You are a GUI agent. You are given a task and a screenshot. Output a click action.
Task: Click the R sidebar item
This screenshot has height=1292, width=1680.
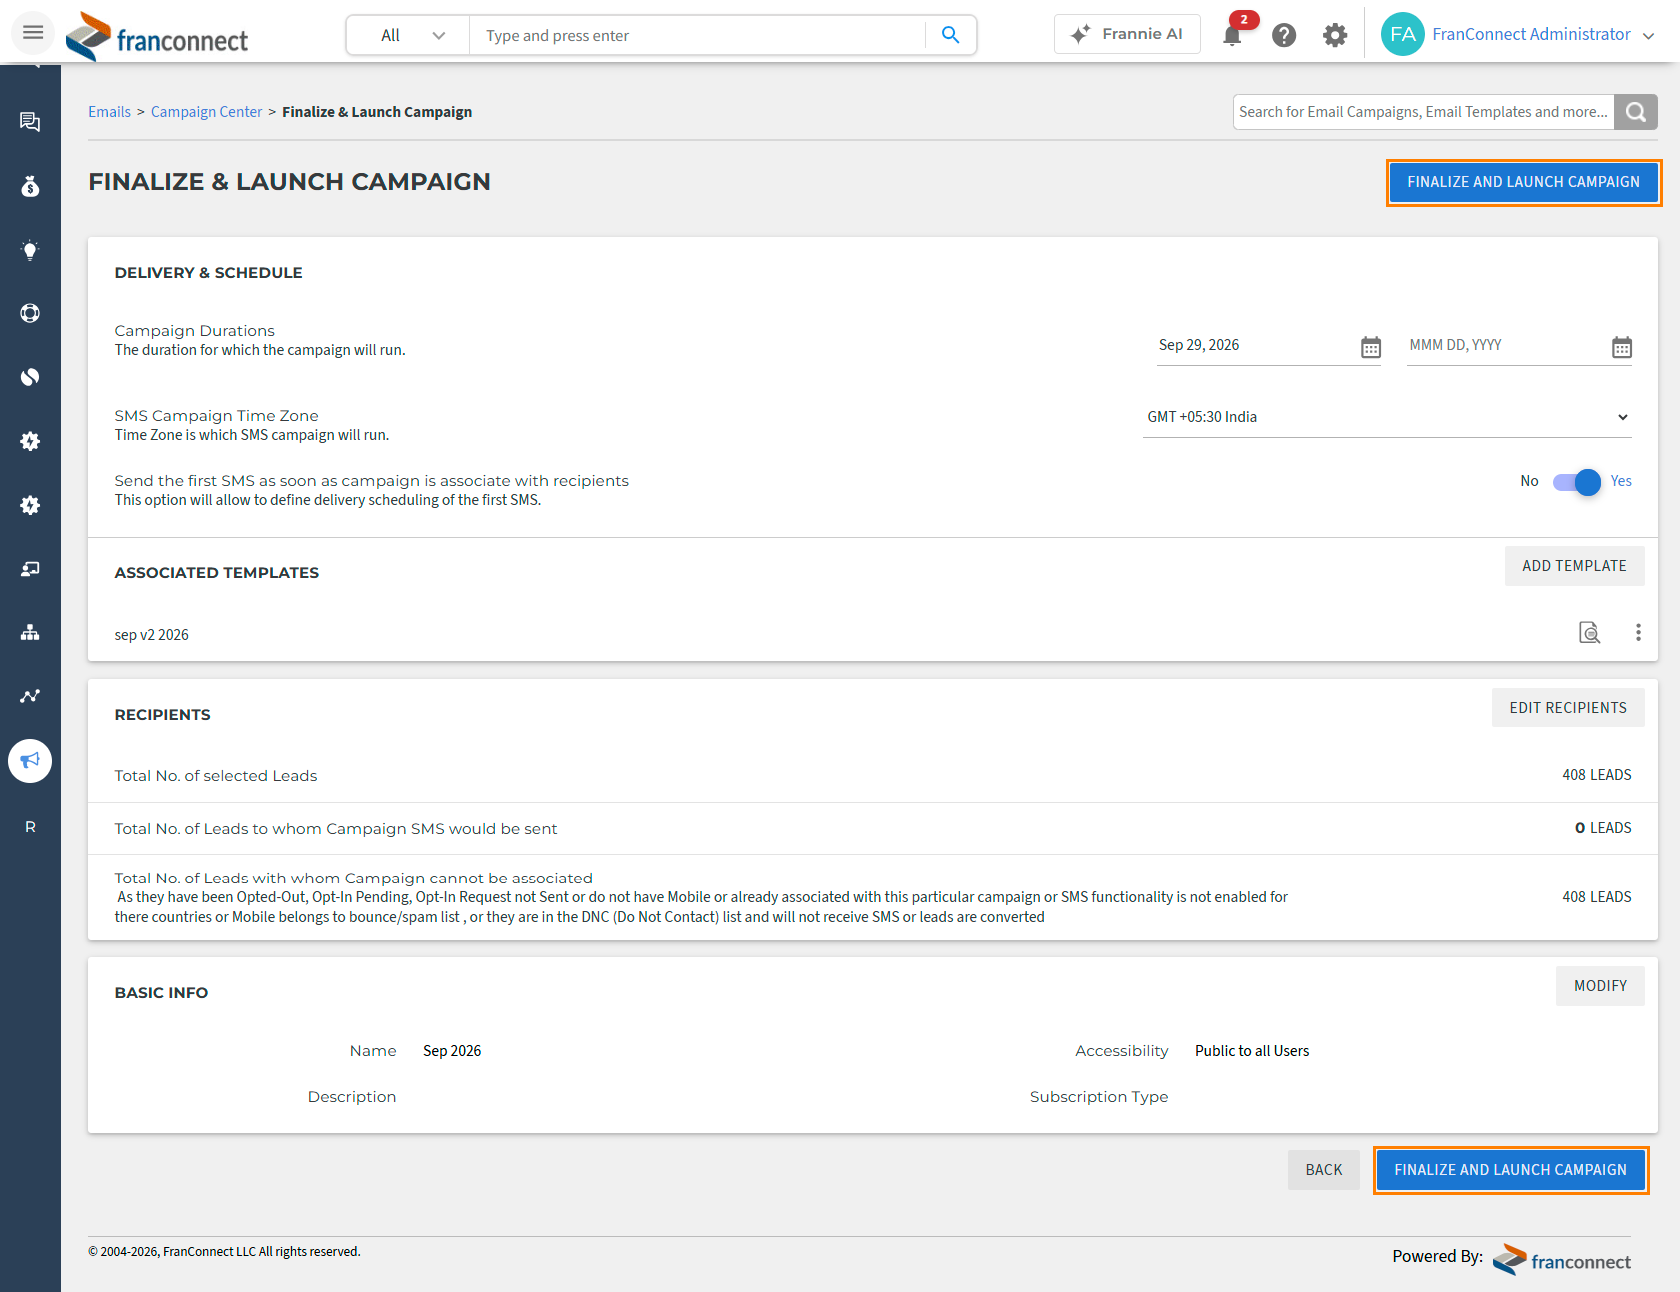[x=30, y=827]
